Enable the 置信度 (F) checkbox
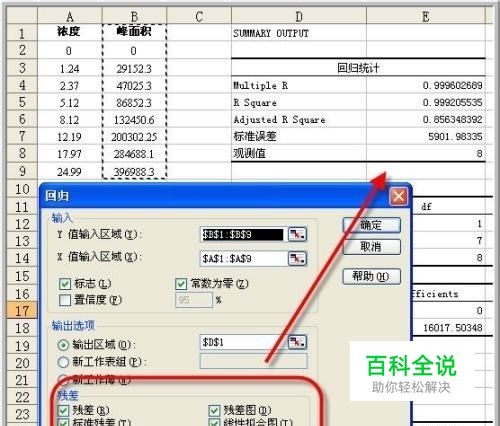This screenshot has height=426, width=500. 65,300
